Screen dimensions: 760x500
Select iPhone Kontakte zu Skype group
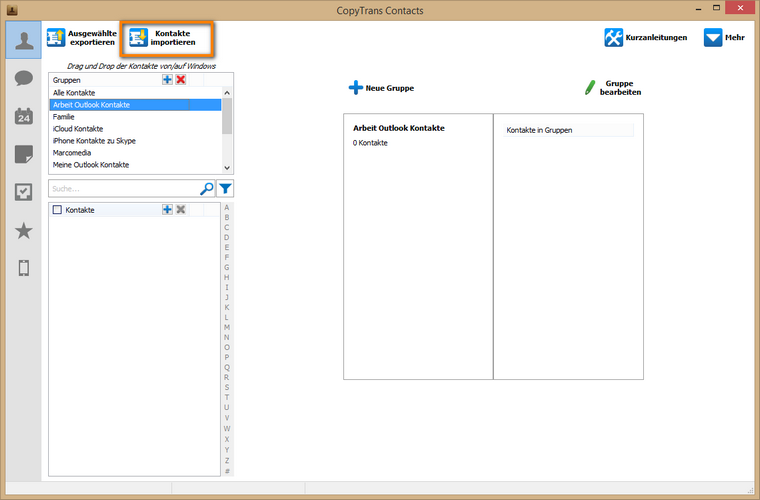point(135,141)
